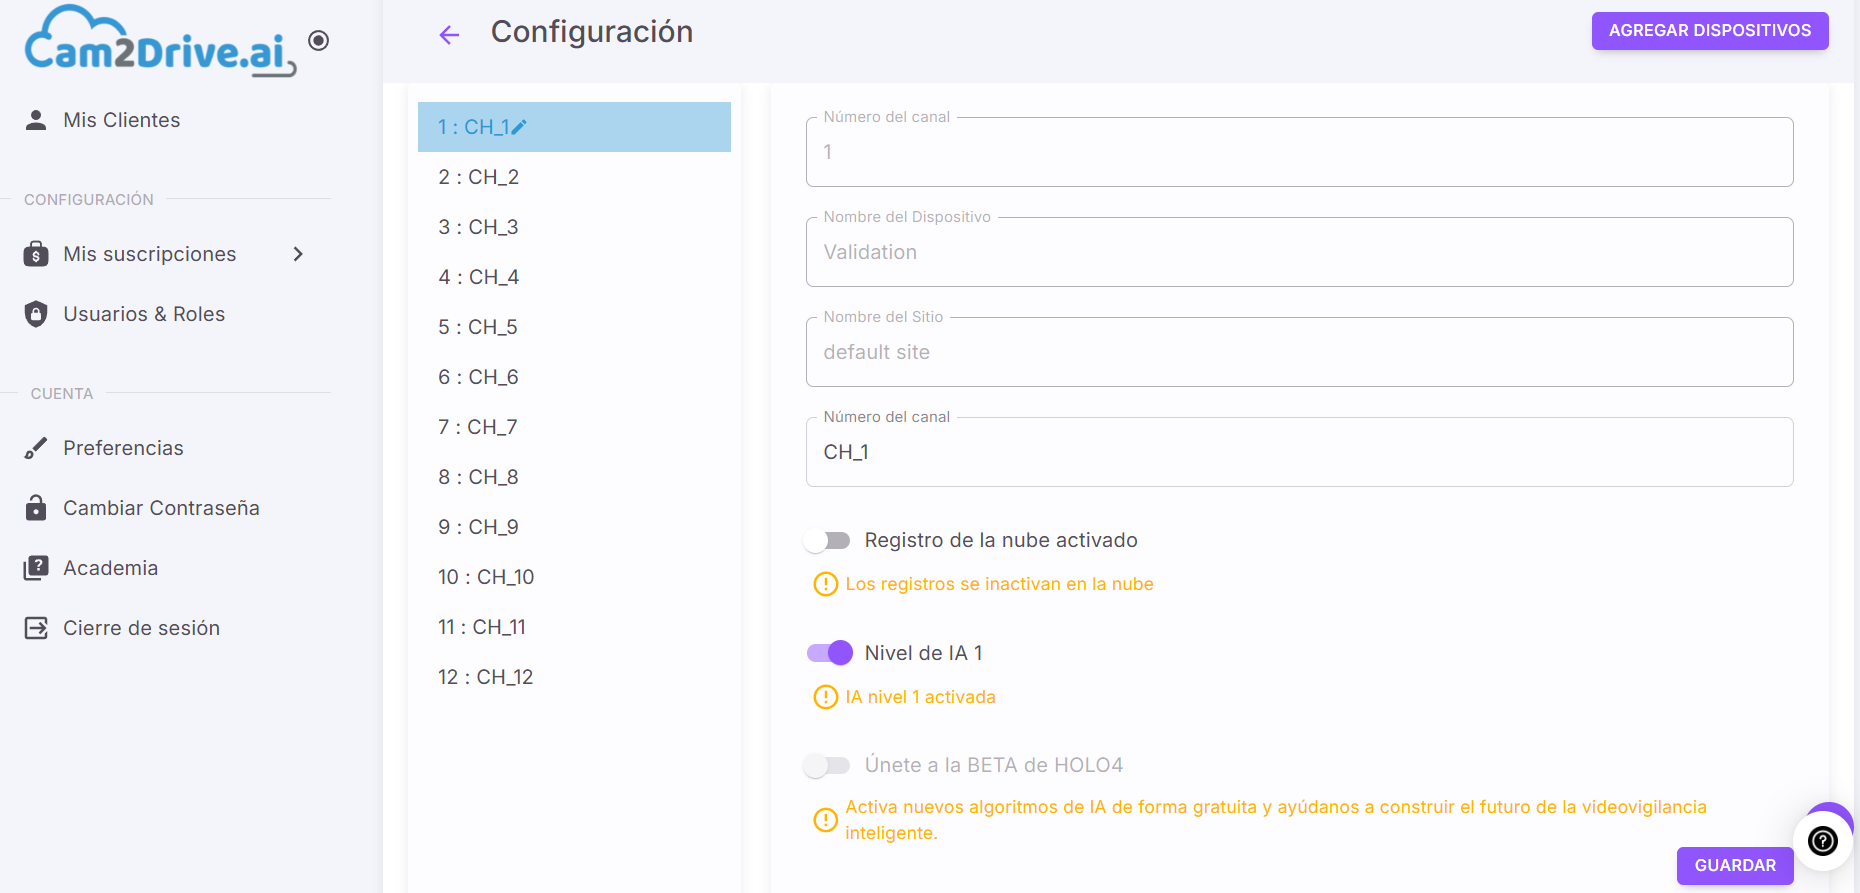Screen dimensions: 1860x893
Task: Select channel 5 : CH_5 in the list
Action: pos(574,327)
